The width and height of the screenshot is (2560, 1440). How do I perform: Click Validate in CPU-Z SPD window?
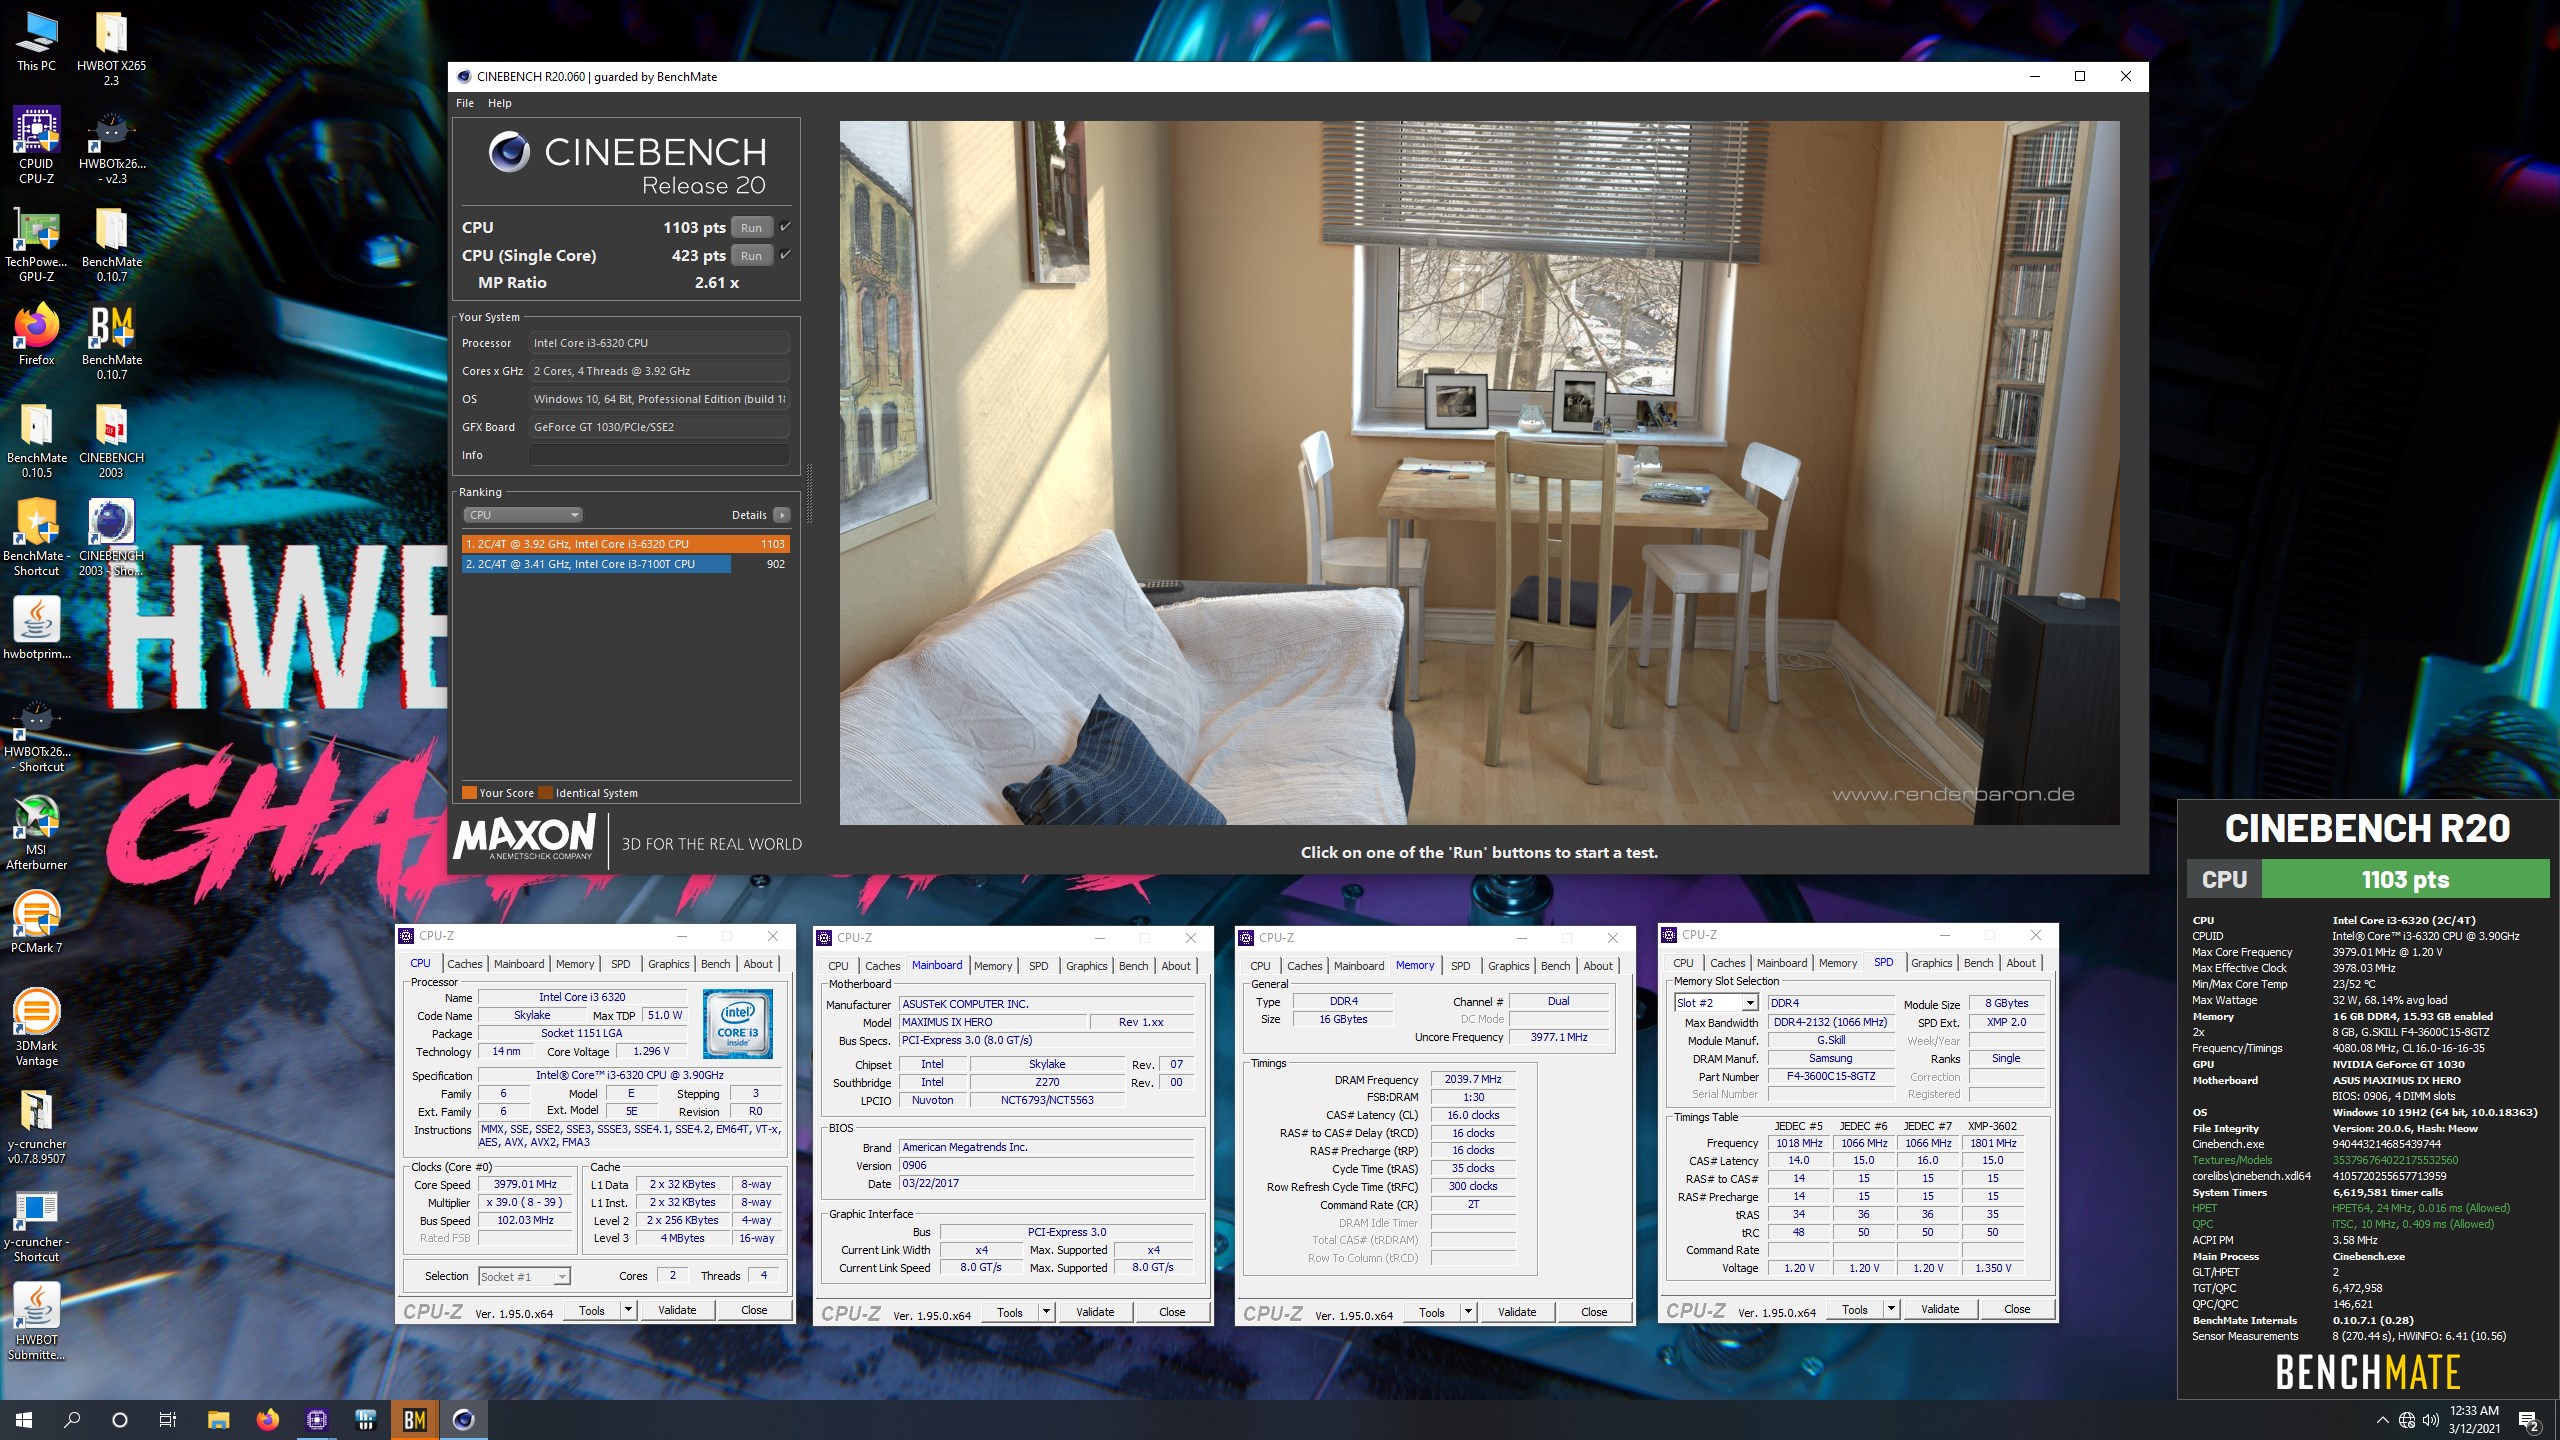coord(1940,1309)
